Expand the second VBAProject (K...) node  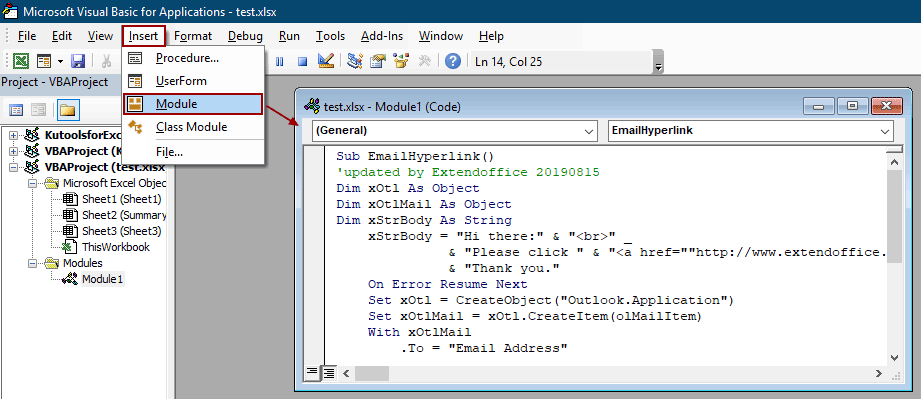(14, 152)
